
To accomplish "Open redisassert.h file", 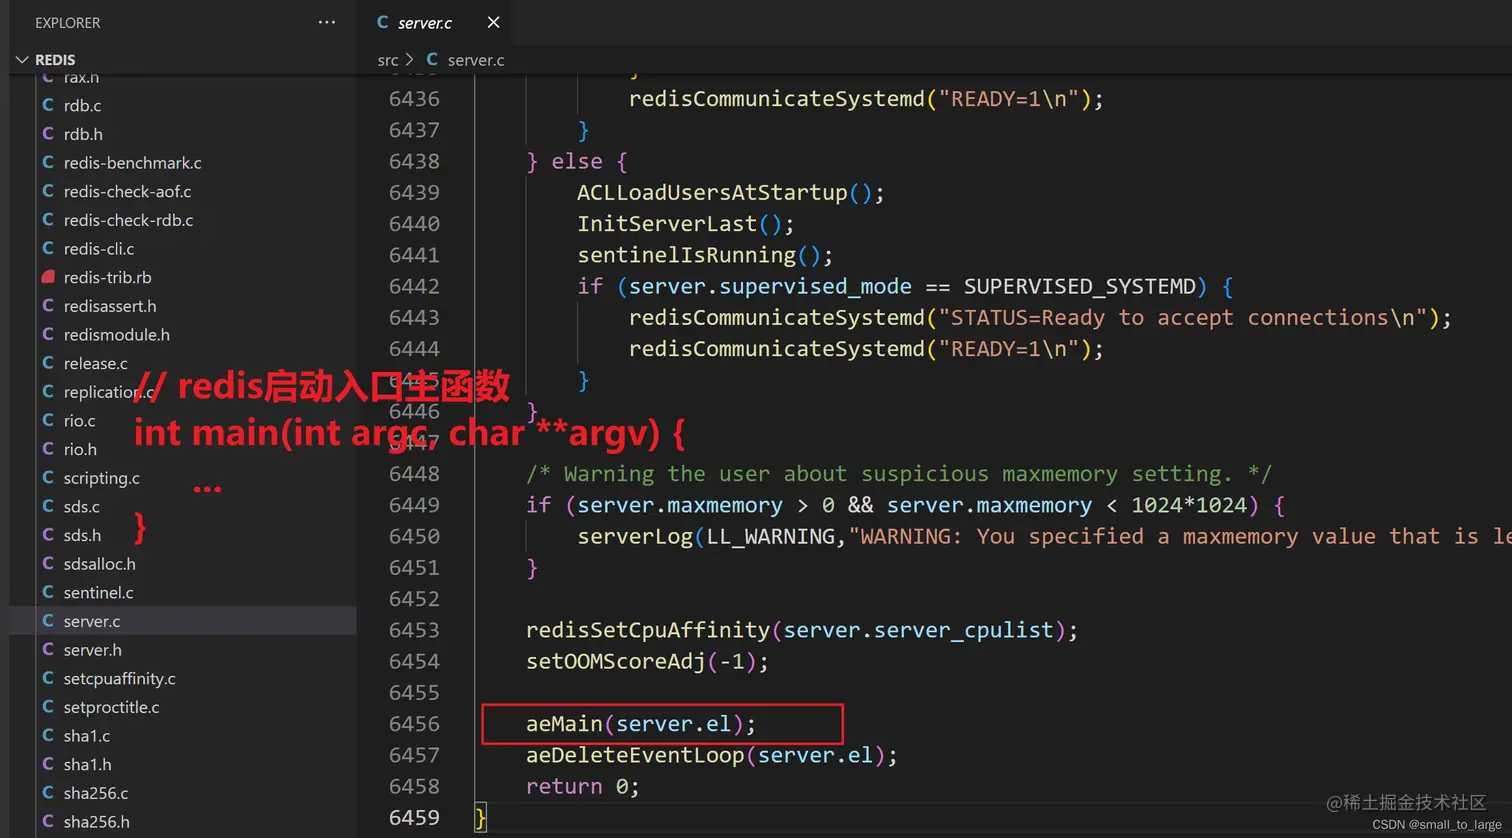I will click(x=110, y=306).
